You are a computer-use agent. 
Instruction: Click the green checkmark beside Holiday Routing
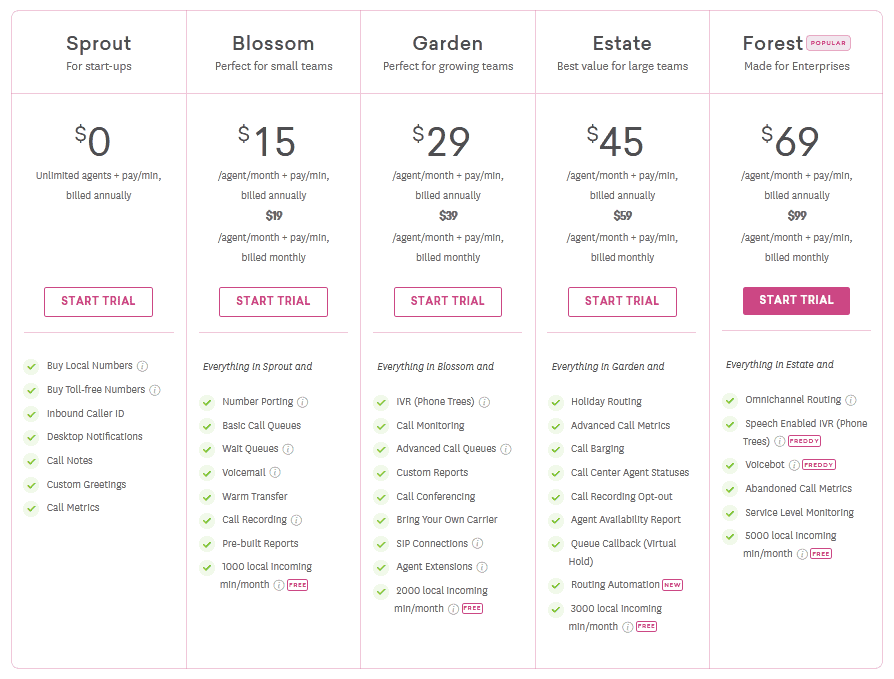click(x=555, y=402)
